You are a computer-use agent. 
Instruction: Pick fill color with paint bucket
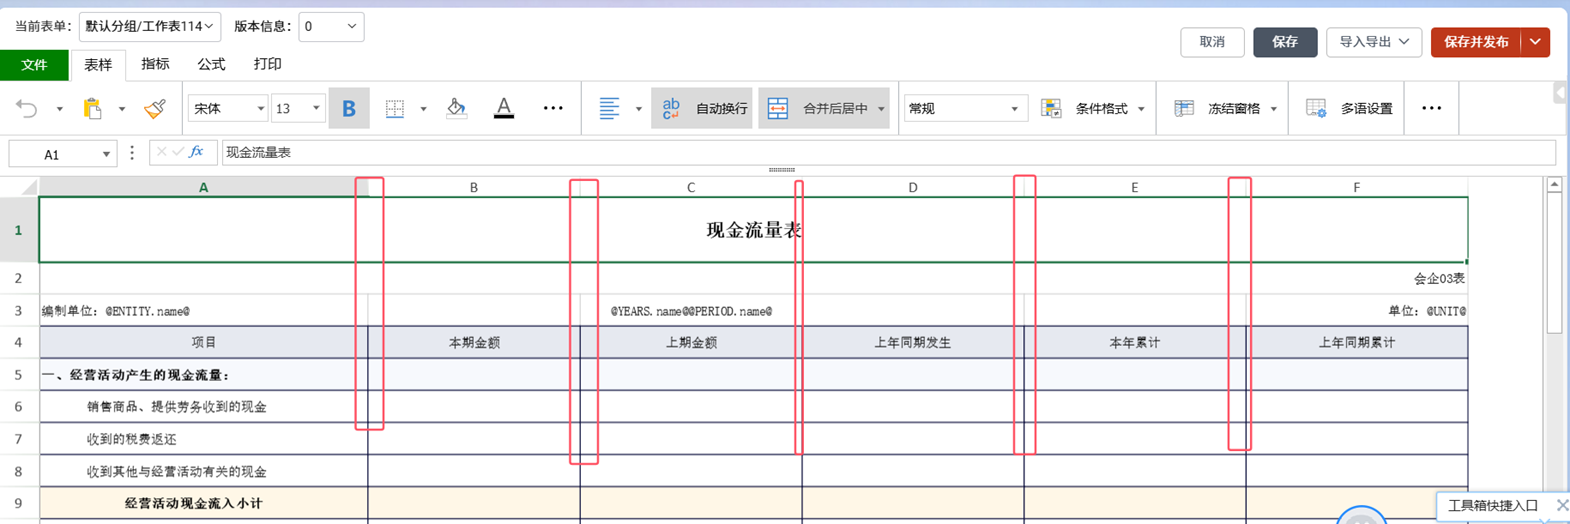(456, 108)
